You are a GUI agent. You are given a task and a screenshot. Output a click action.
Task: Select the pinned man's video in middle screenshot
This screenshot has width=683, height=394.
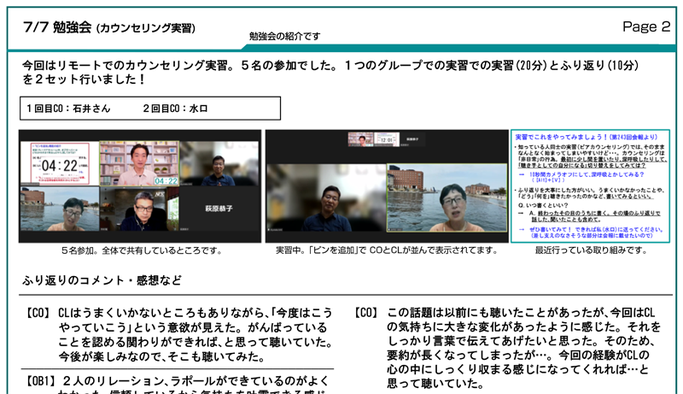tap(326, 198)
